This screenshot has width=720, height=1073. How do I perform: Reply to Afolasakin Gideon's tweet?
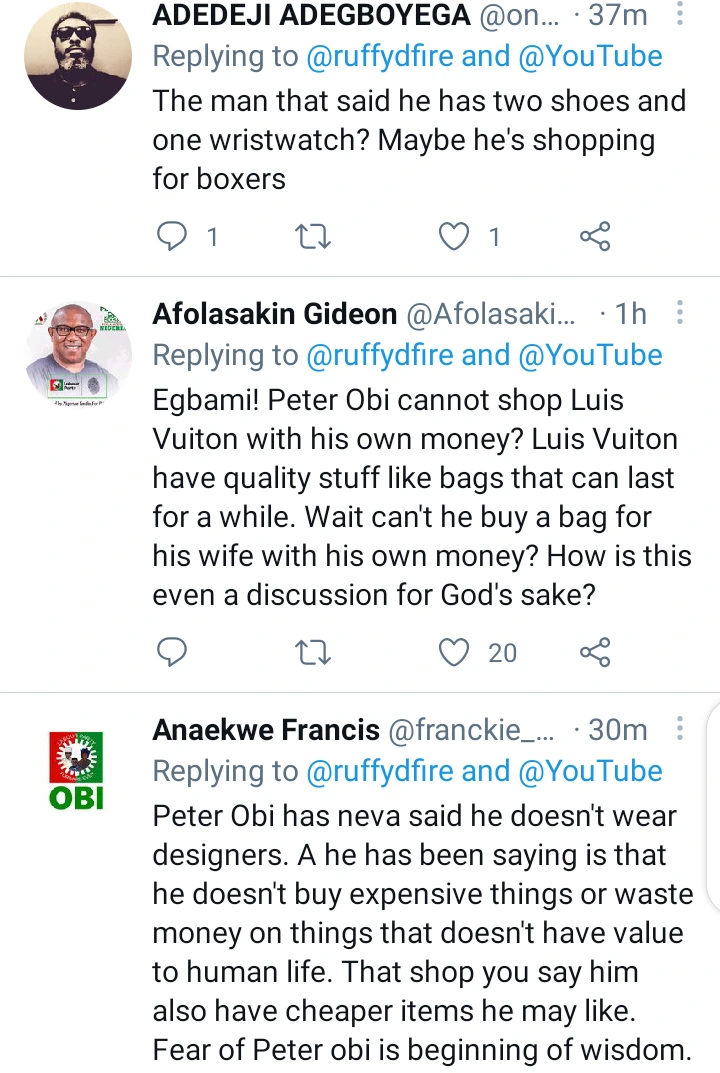[x=173, y=653]
